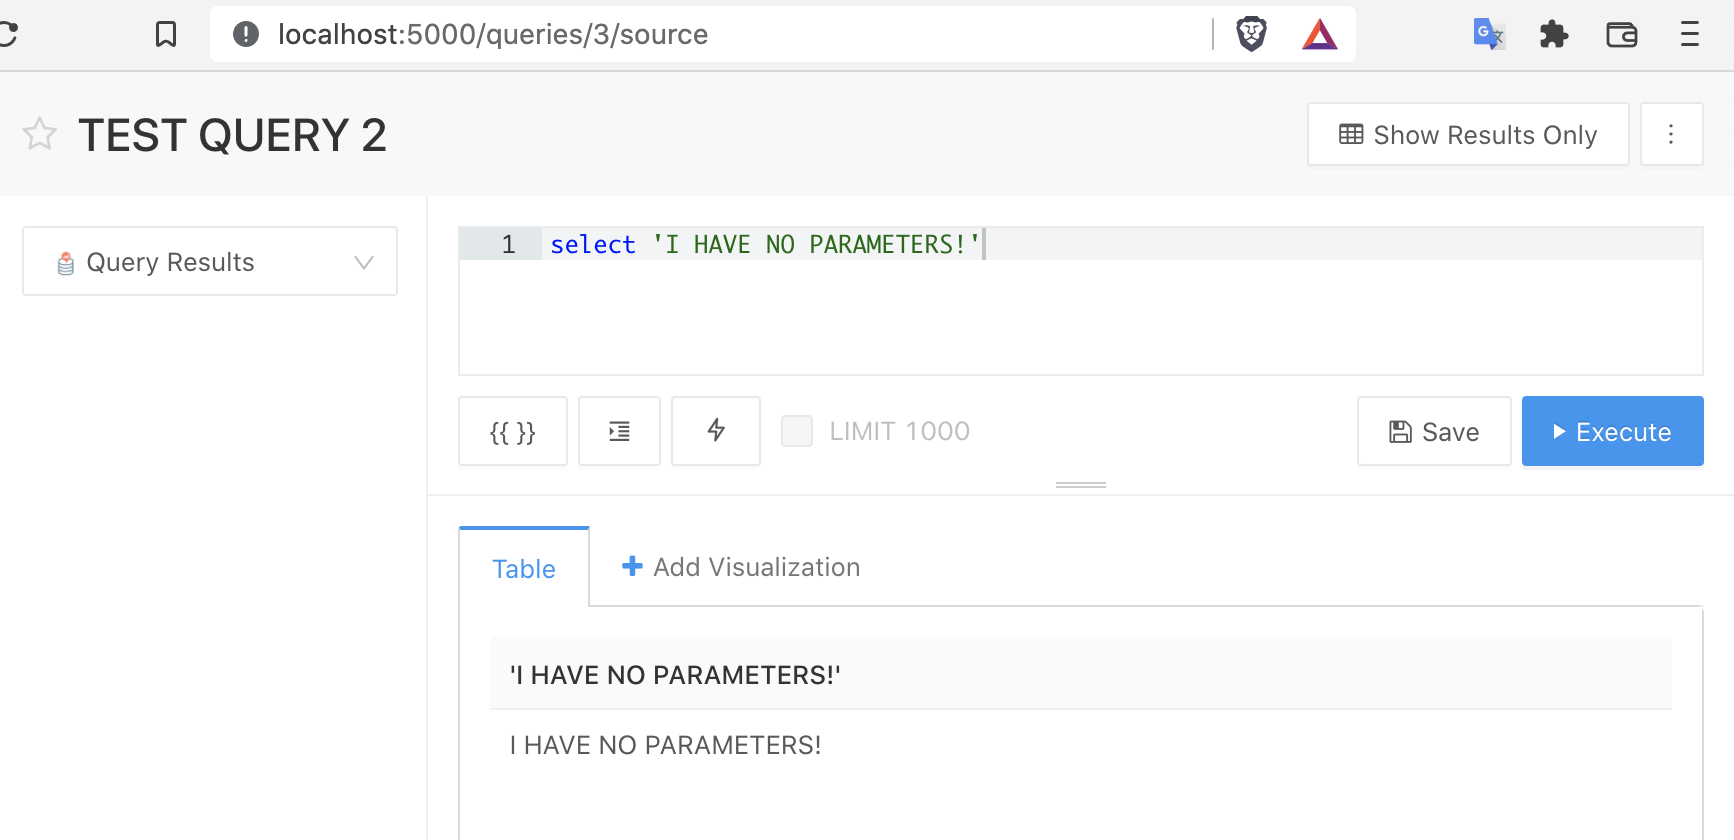Open the site security info icon
Image resolution: width=1734 pixels, height=840 pixels.
tap(246, 34)
